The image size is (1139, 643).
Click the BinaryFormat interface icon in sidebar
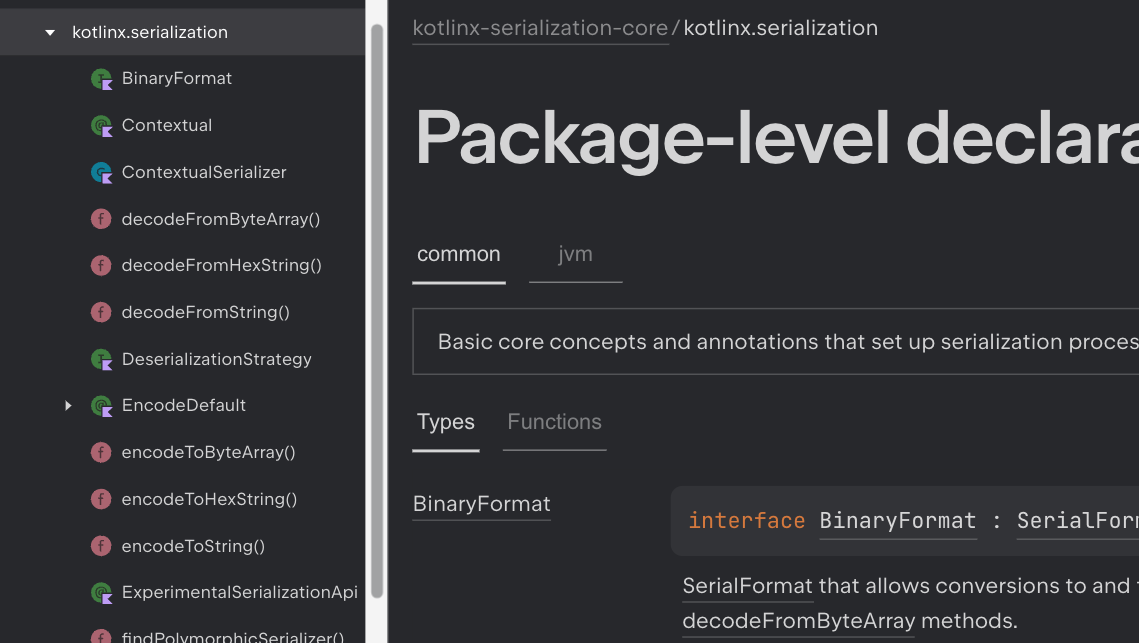click(101, 79)
